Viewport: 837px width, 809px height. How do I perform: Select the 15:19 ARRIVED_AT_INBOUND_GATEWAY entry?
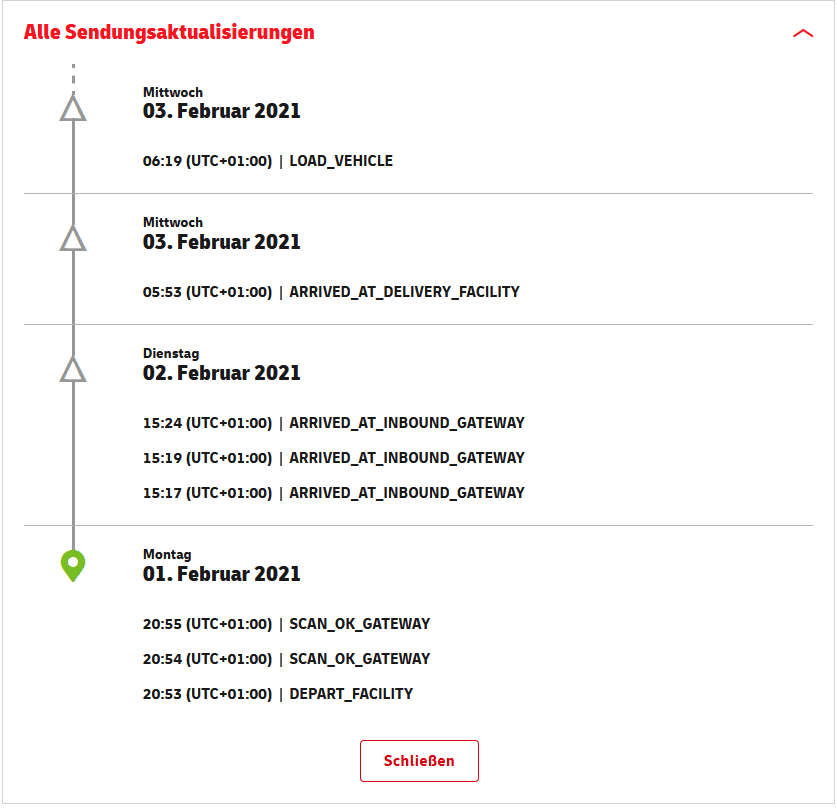[x=334, y=458]
